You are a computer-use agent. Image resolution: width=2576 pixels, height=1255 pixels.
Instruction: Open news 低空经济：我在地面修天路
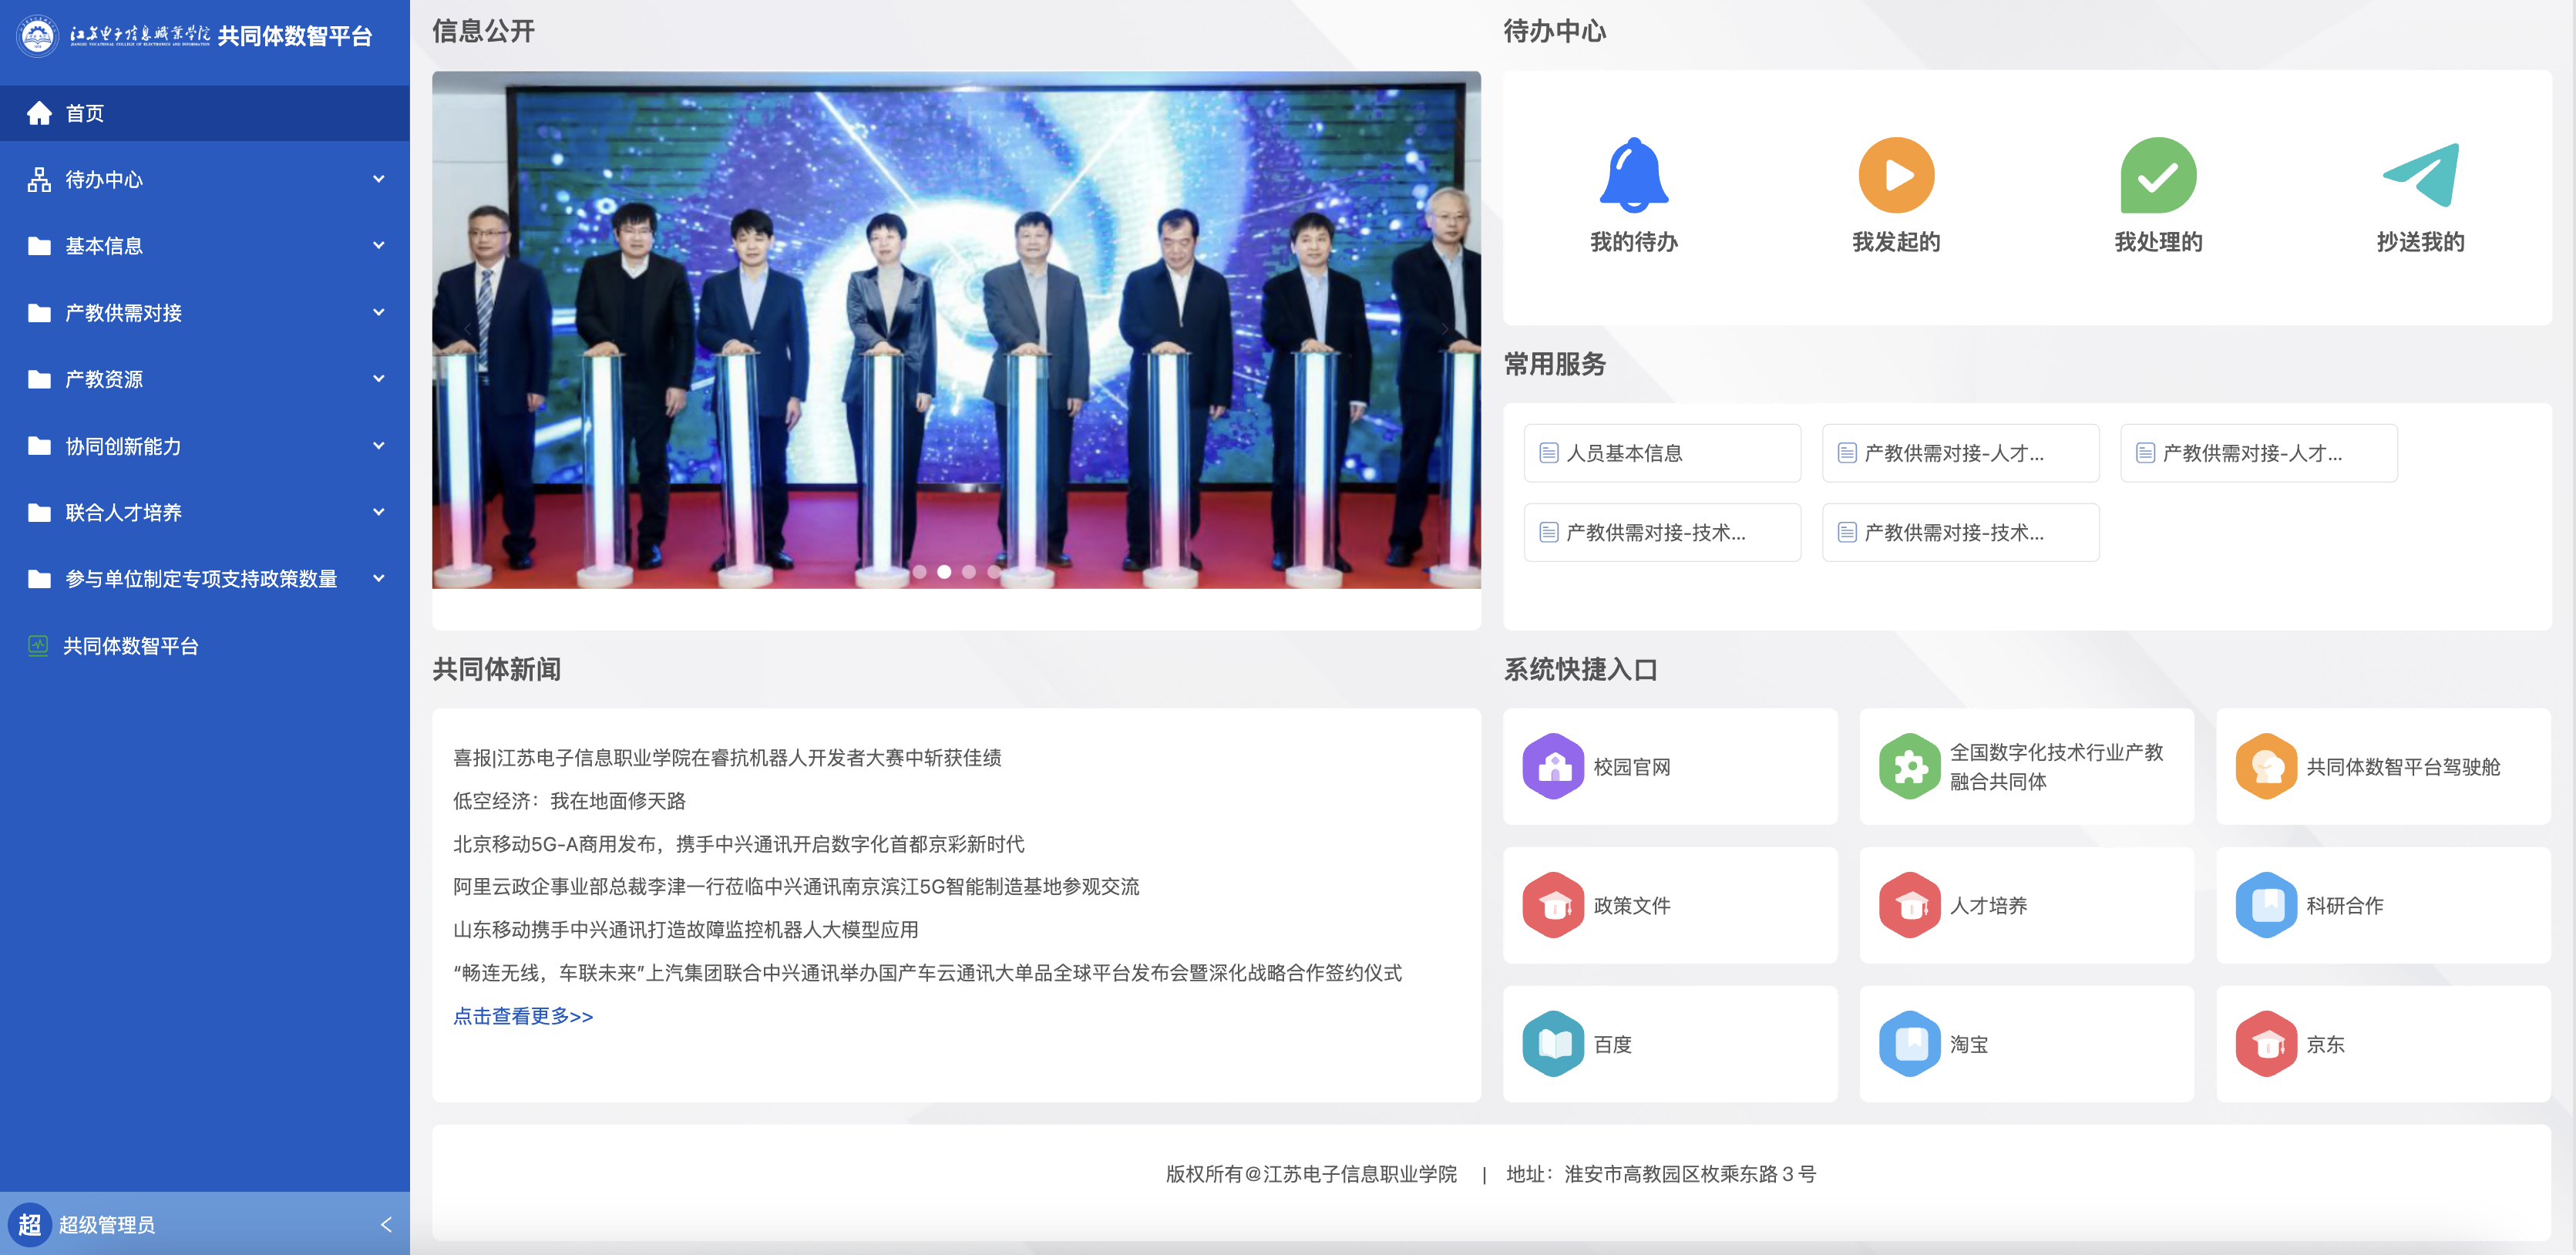569,800
